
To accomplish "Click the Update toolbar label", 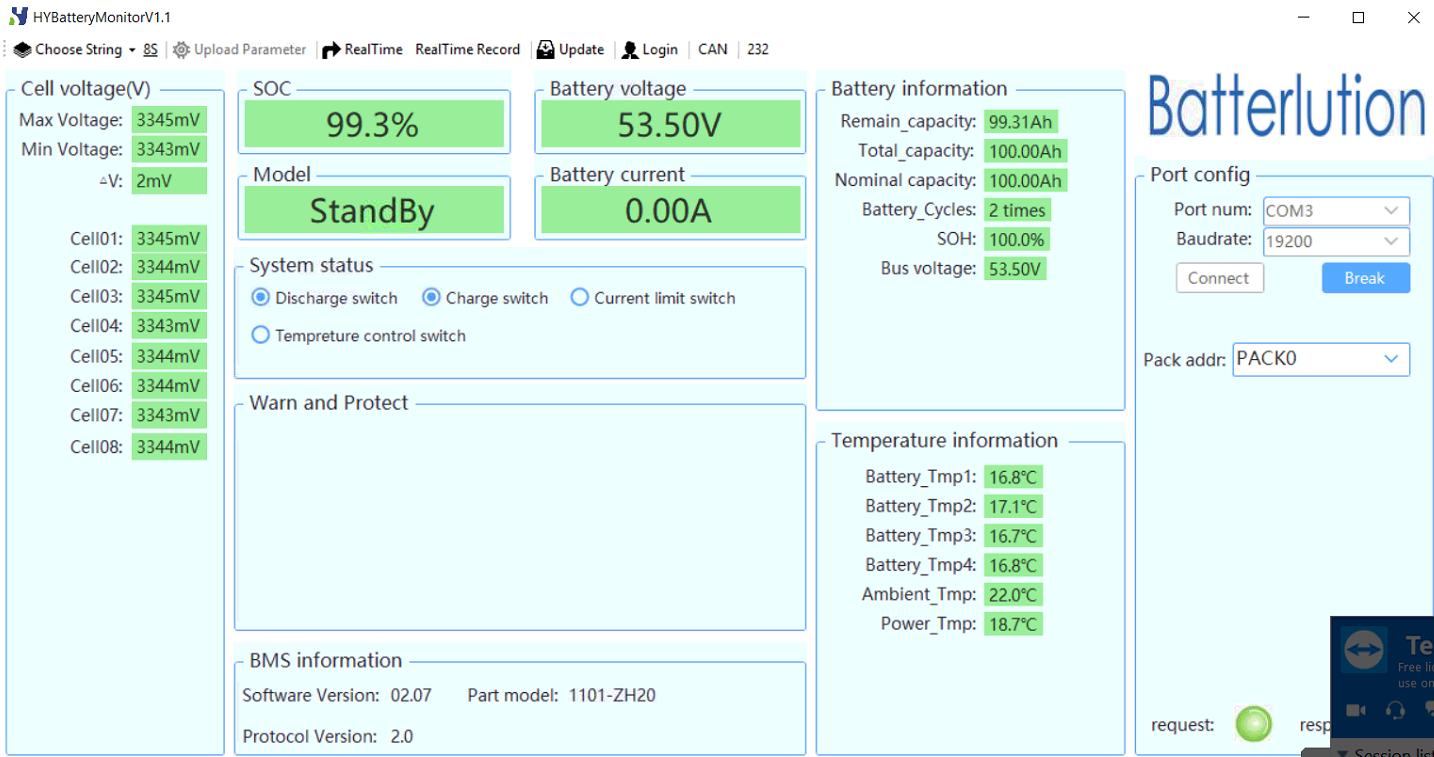I will click(x=581, y=49).
